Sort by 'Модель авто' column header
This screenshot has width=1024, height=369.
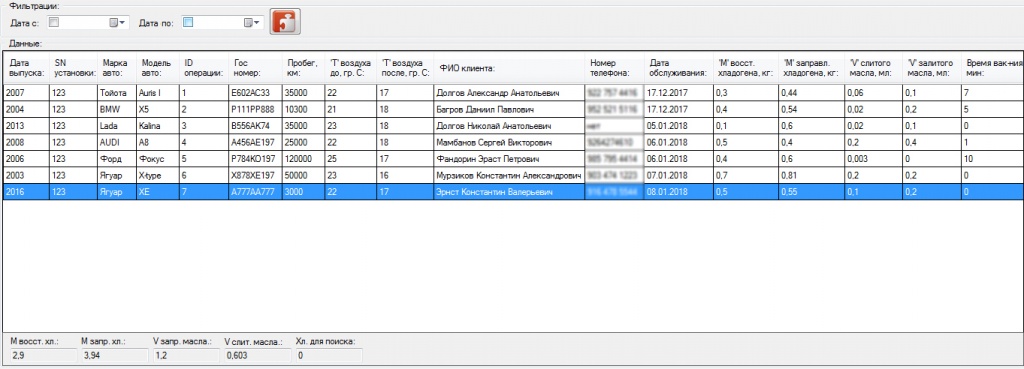pyautogui.click(x=157, y=67)
